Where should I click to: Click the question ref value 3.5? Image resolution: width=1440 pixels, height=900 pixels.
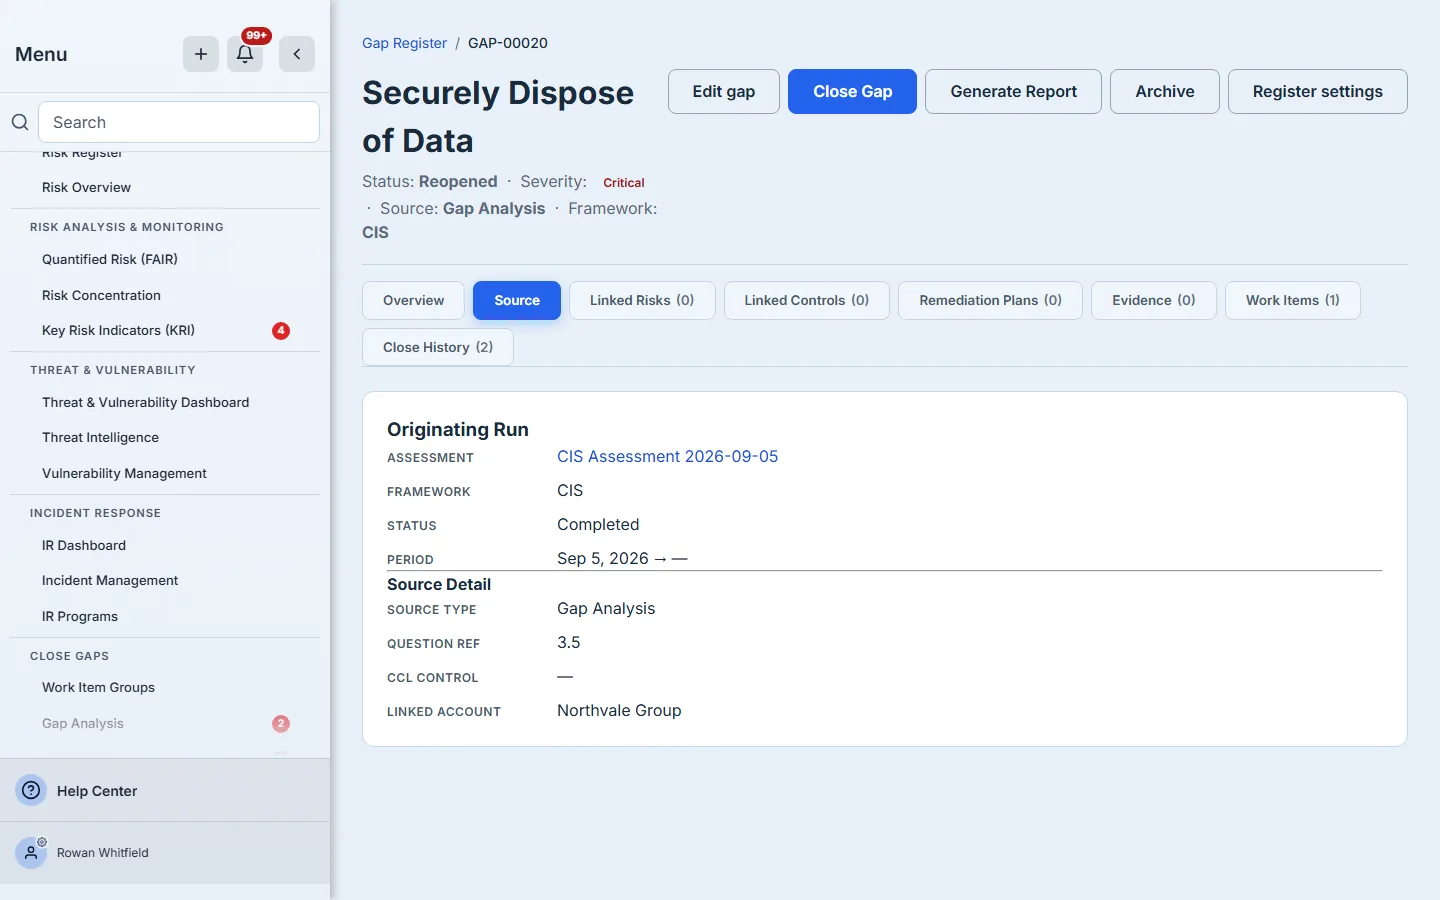point(569,642)
